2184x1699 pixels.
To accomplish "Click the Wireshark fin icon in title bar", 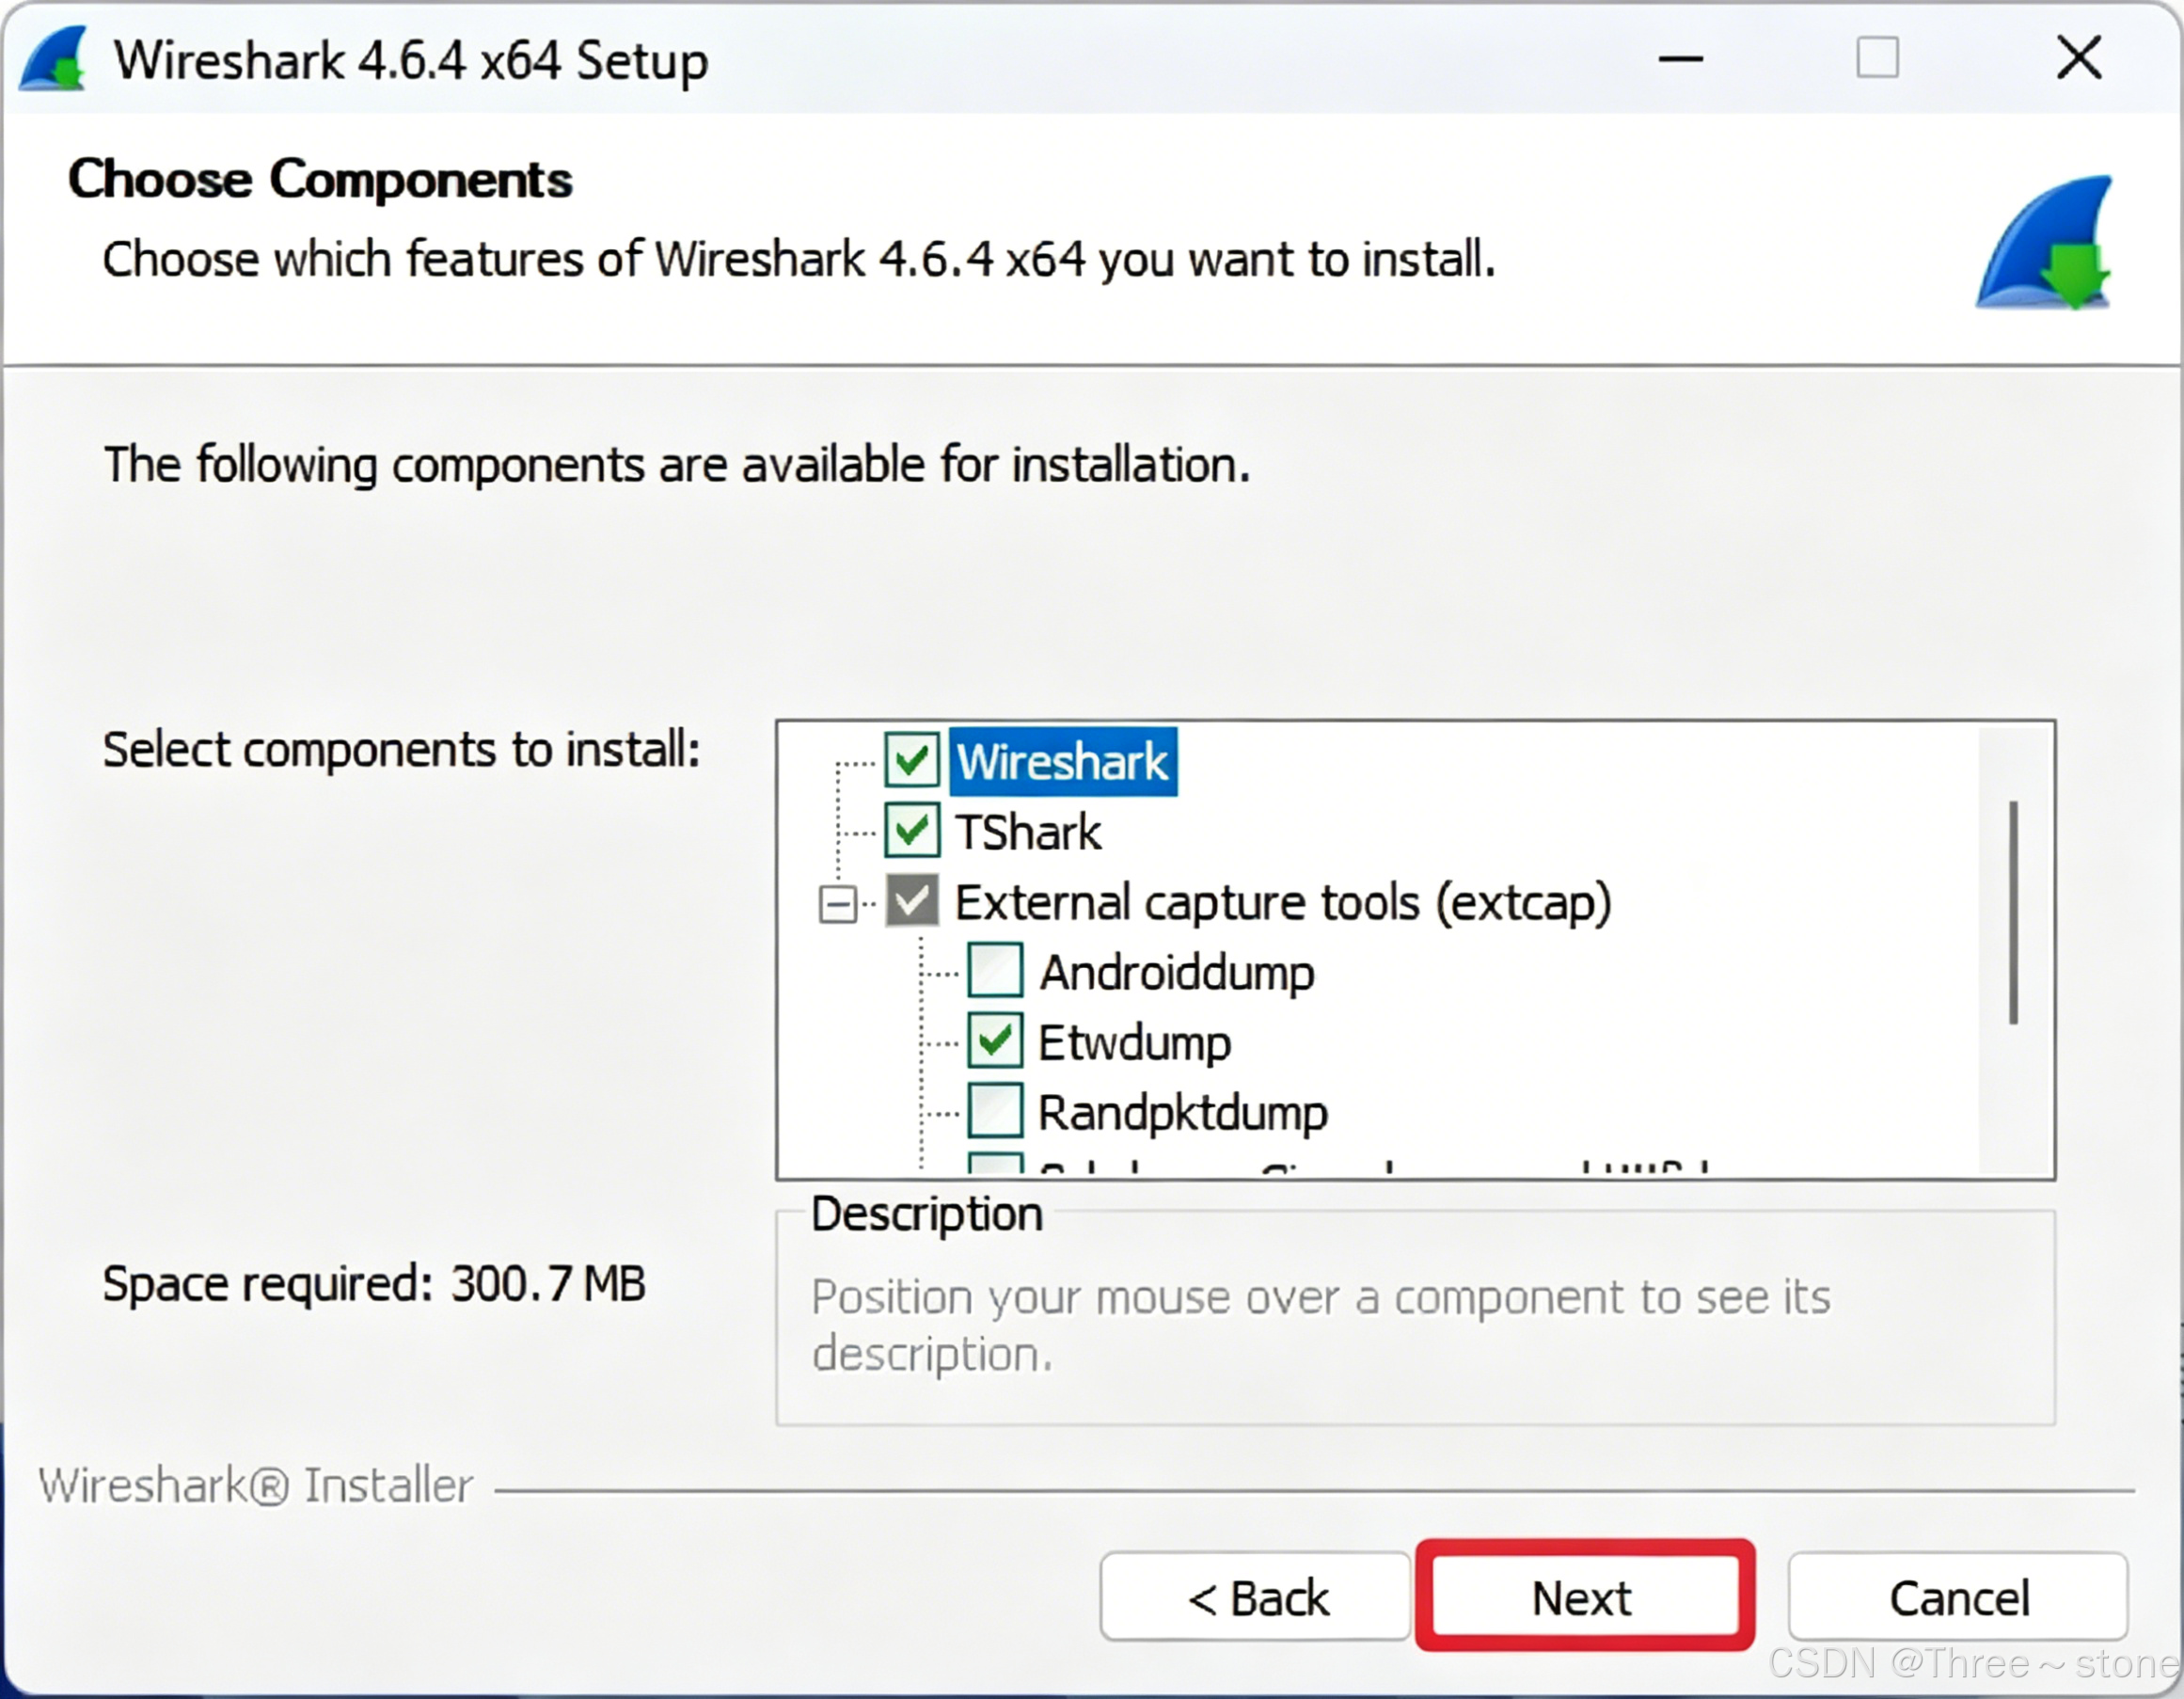I will 54,60.
